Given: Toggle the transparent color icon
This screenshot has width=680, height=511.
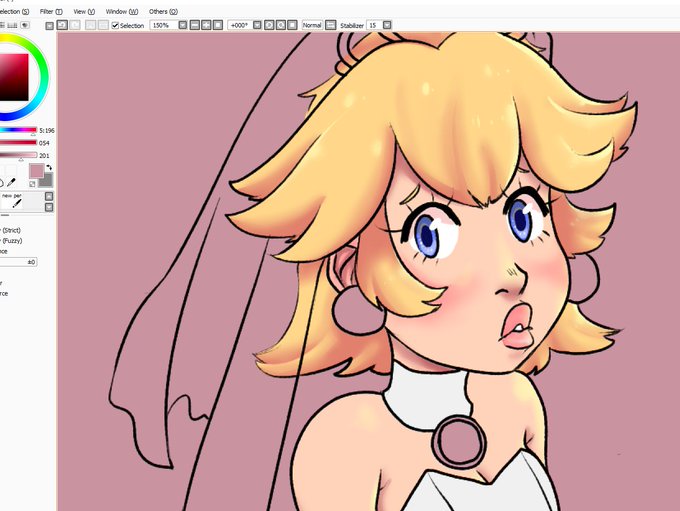Looking at the screenshot, I should click(33, 184).
